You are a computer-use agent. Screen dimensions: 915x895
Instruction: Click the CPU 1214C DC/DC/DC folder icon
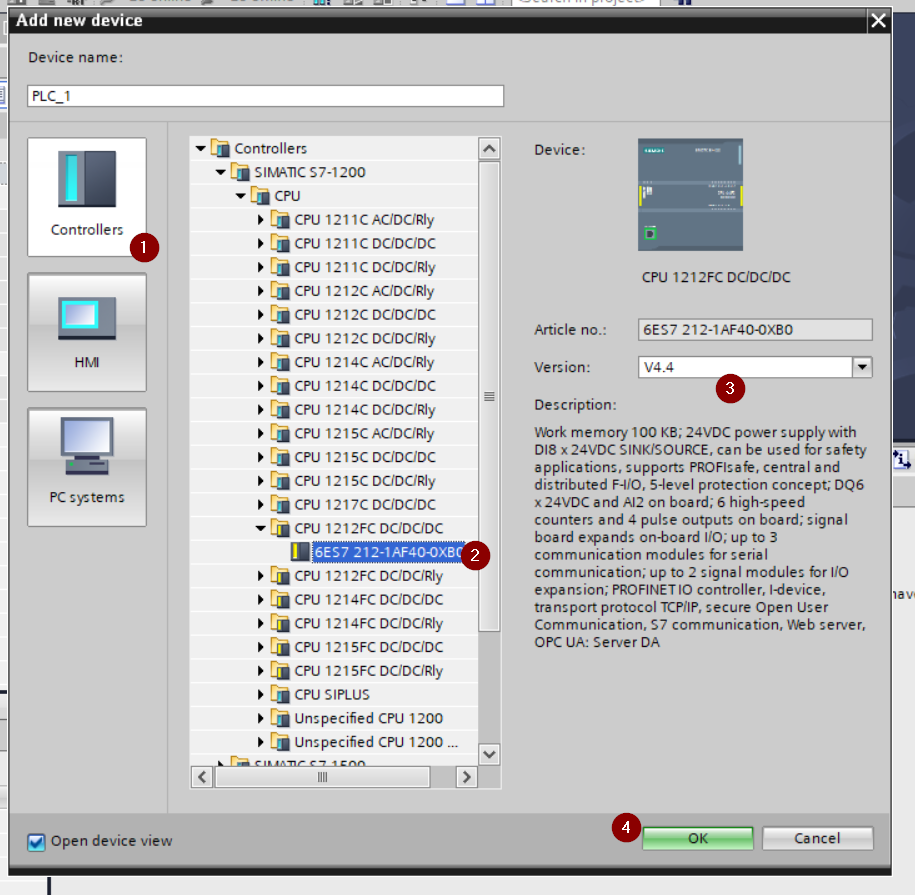click(x=280, y=386)
